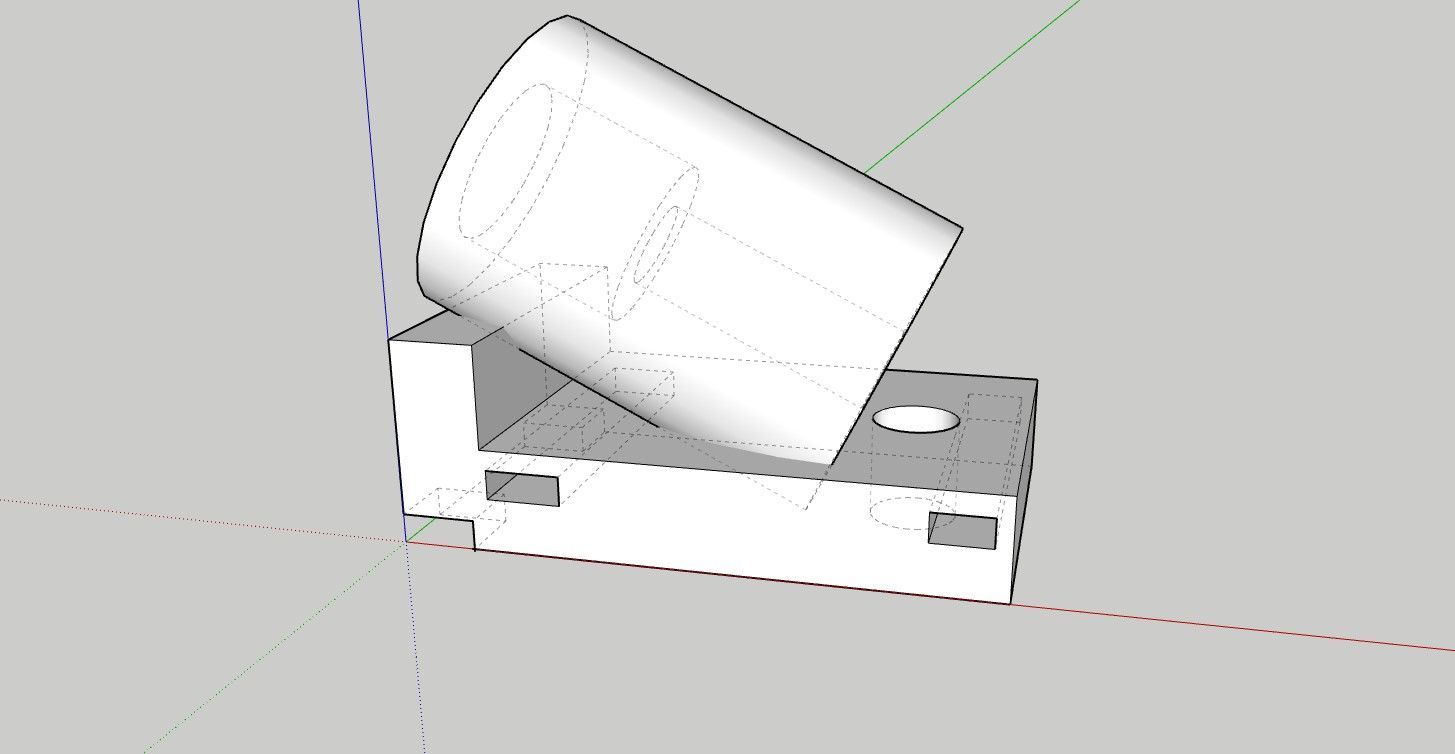The image size is (1455, 754).
Task: Click the axes origin point at the model corner
Action: click(x=406, y=541)
